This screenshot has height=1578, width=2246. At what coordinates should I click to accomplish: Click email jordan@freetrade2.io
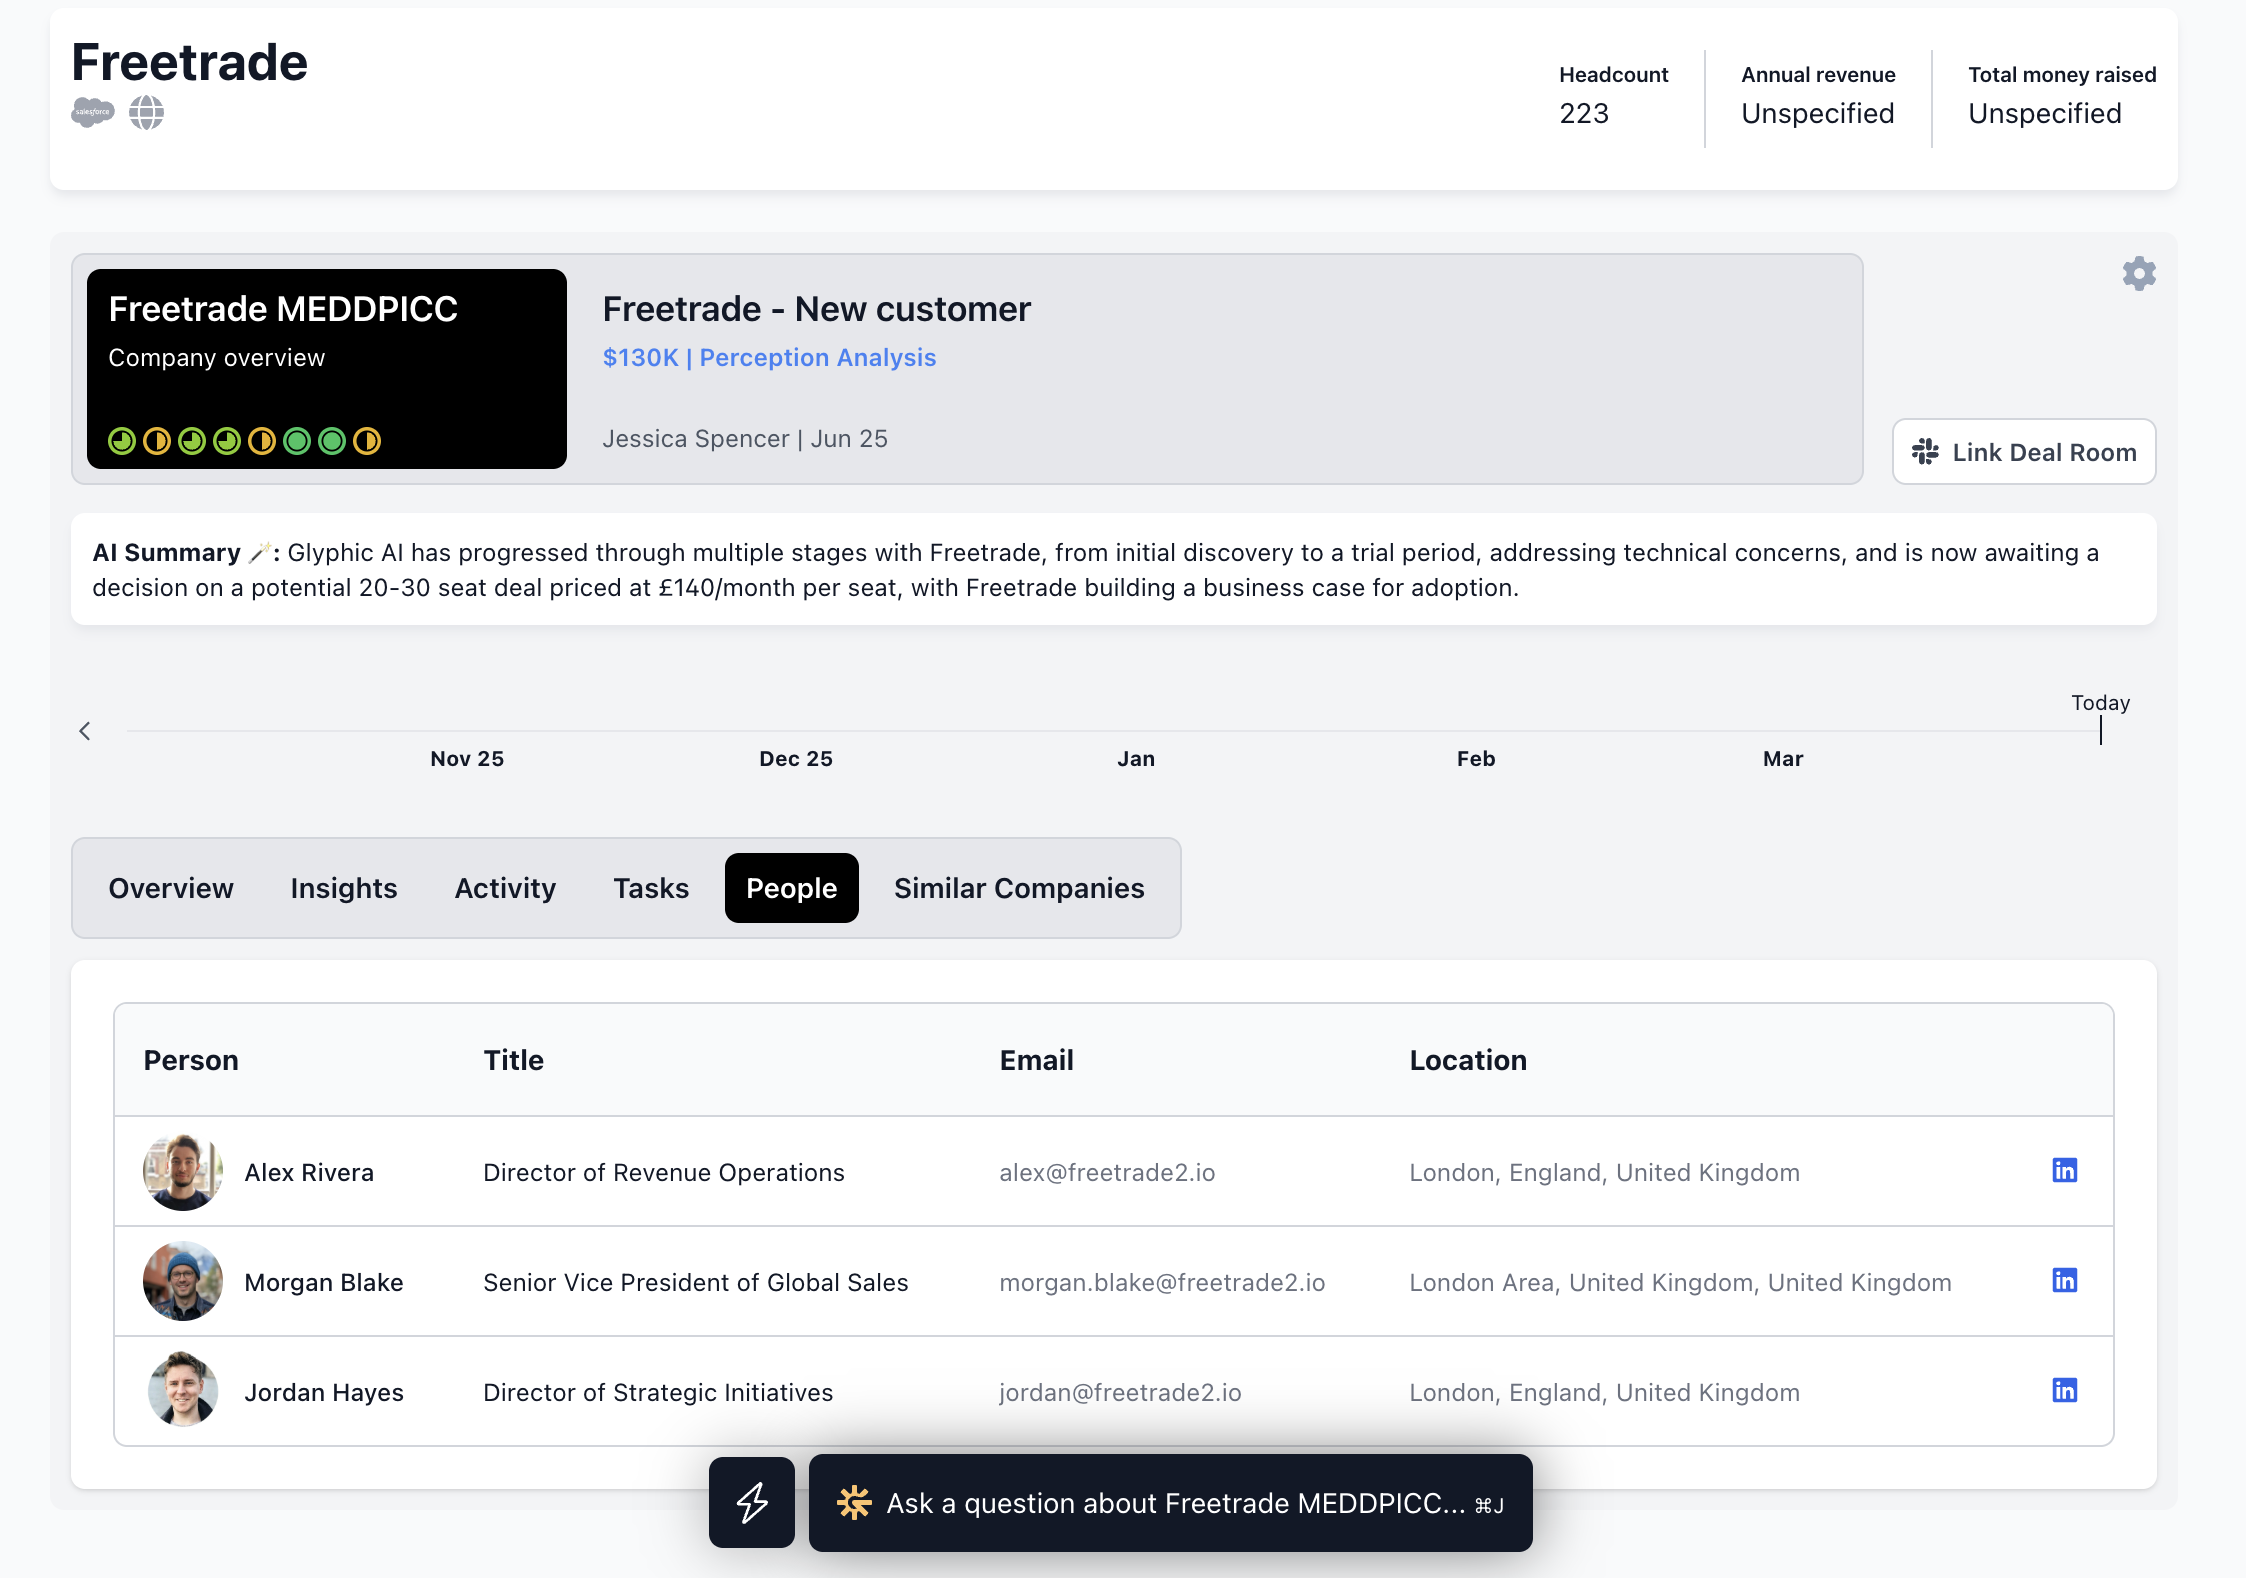coord(1120,1392)
